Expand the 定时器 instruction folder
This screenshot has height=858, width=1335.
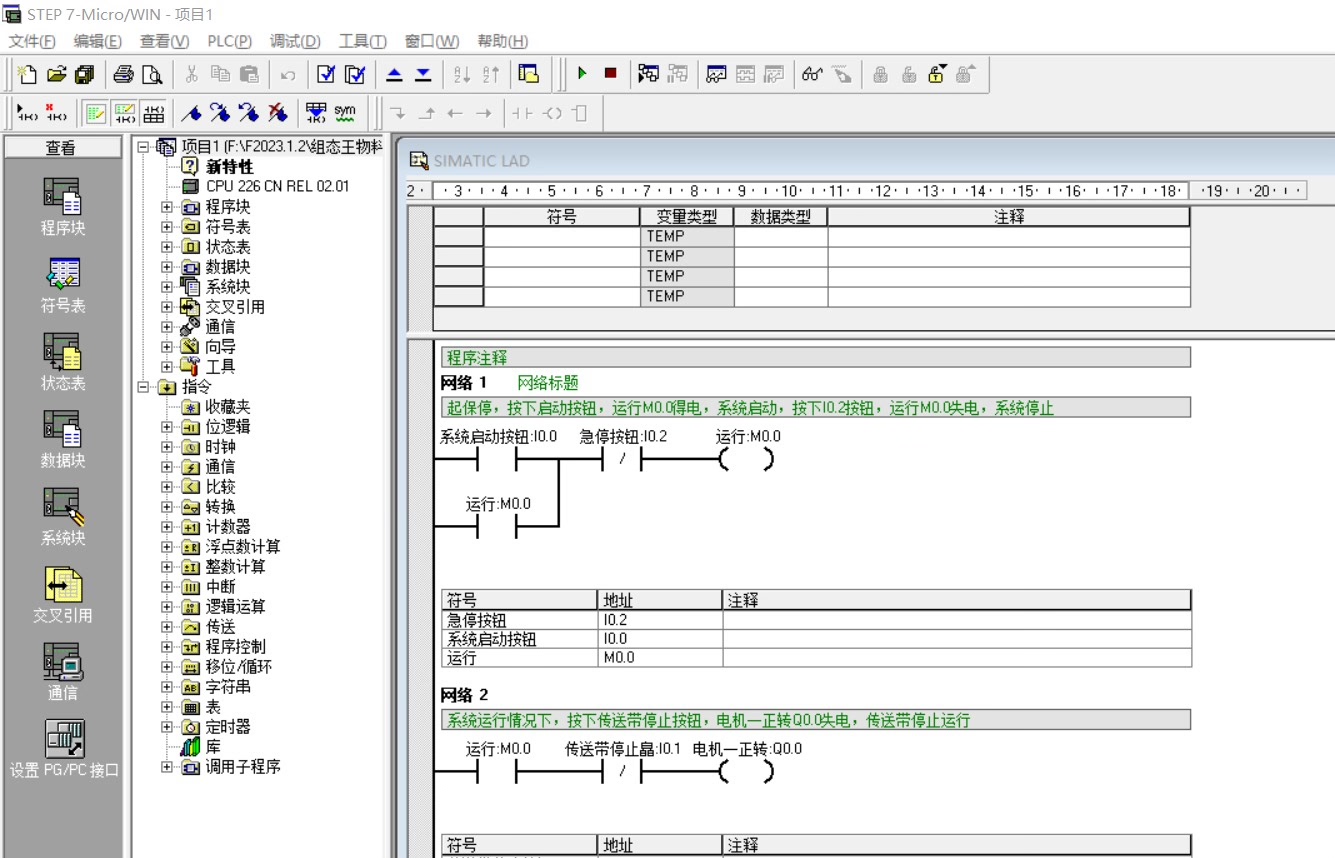(167, 727)
